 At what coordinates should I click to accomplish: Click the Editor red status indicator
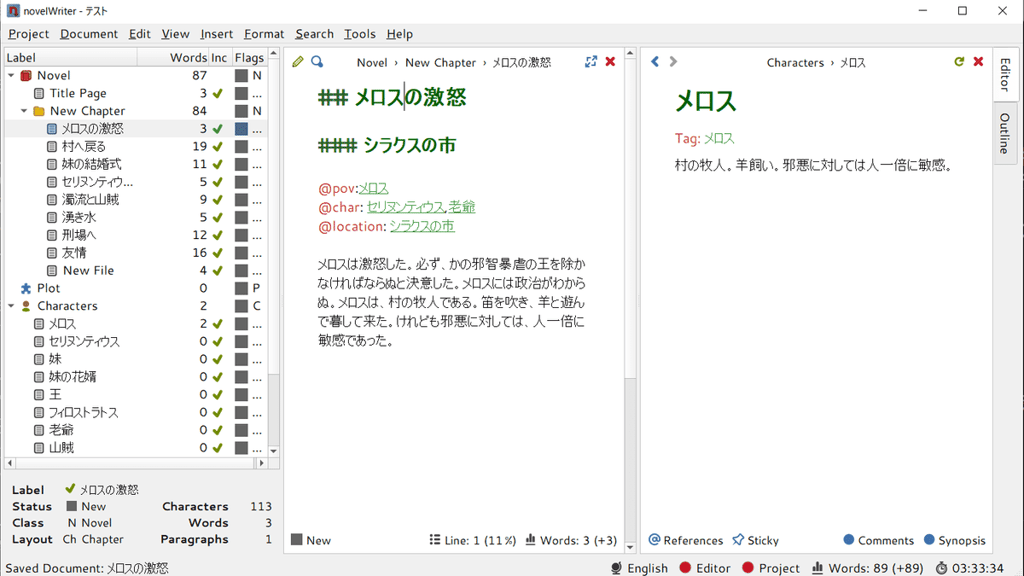pos(685,568)
